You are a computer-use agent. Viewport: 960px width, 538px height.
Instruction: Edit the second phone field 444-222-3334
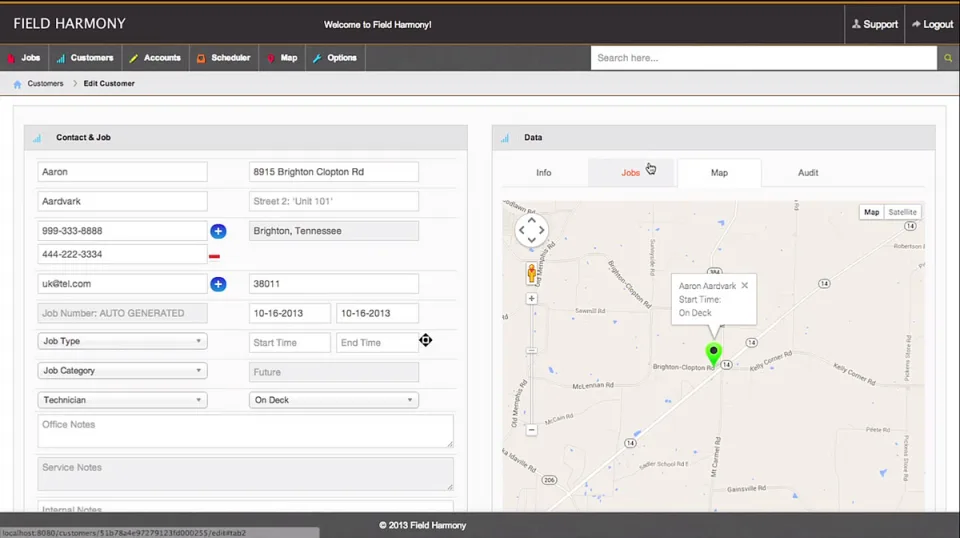point(122,254)
